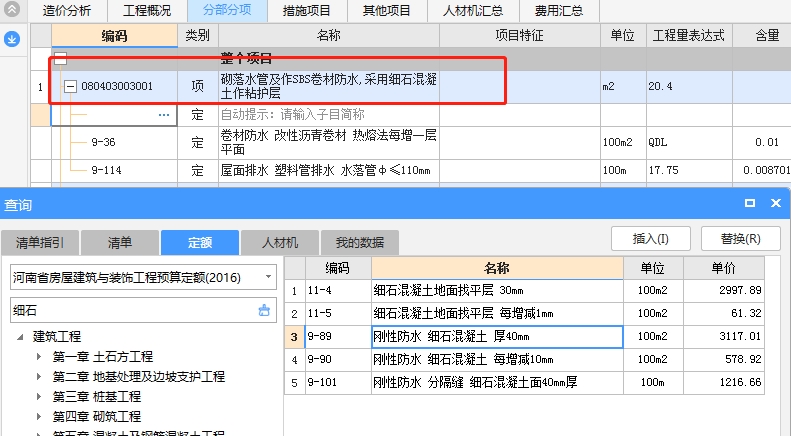Image resolution: width=791 pixels, height=436 pixels.
Task: Collapse item 080403003001 sub-rows
Action: click(70, 86)
